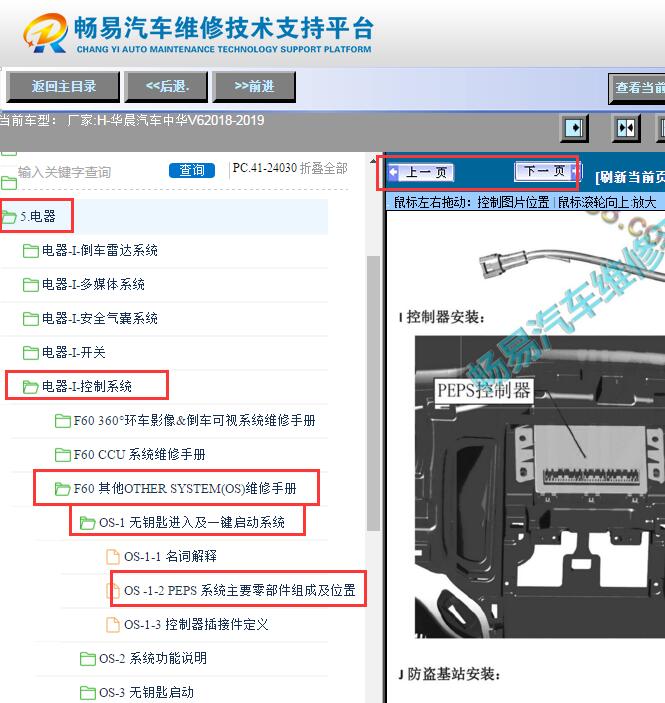Collapse F60 其他OTHER SYSTEM(OS)维修手册 folder
The image size is (665, 703).
[x=185, y=488]
